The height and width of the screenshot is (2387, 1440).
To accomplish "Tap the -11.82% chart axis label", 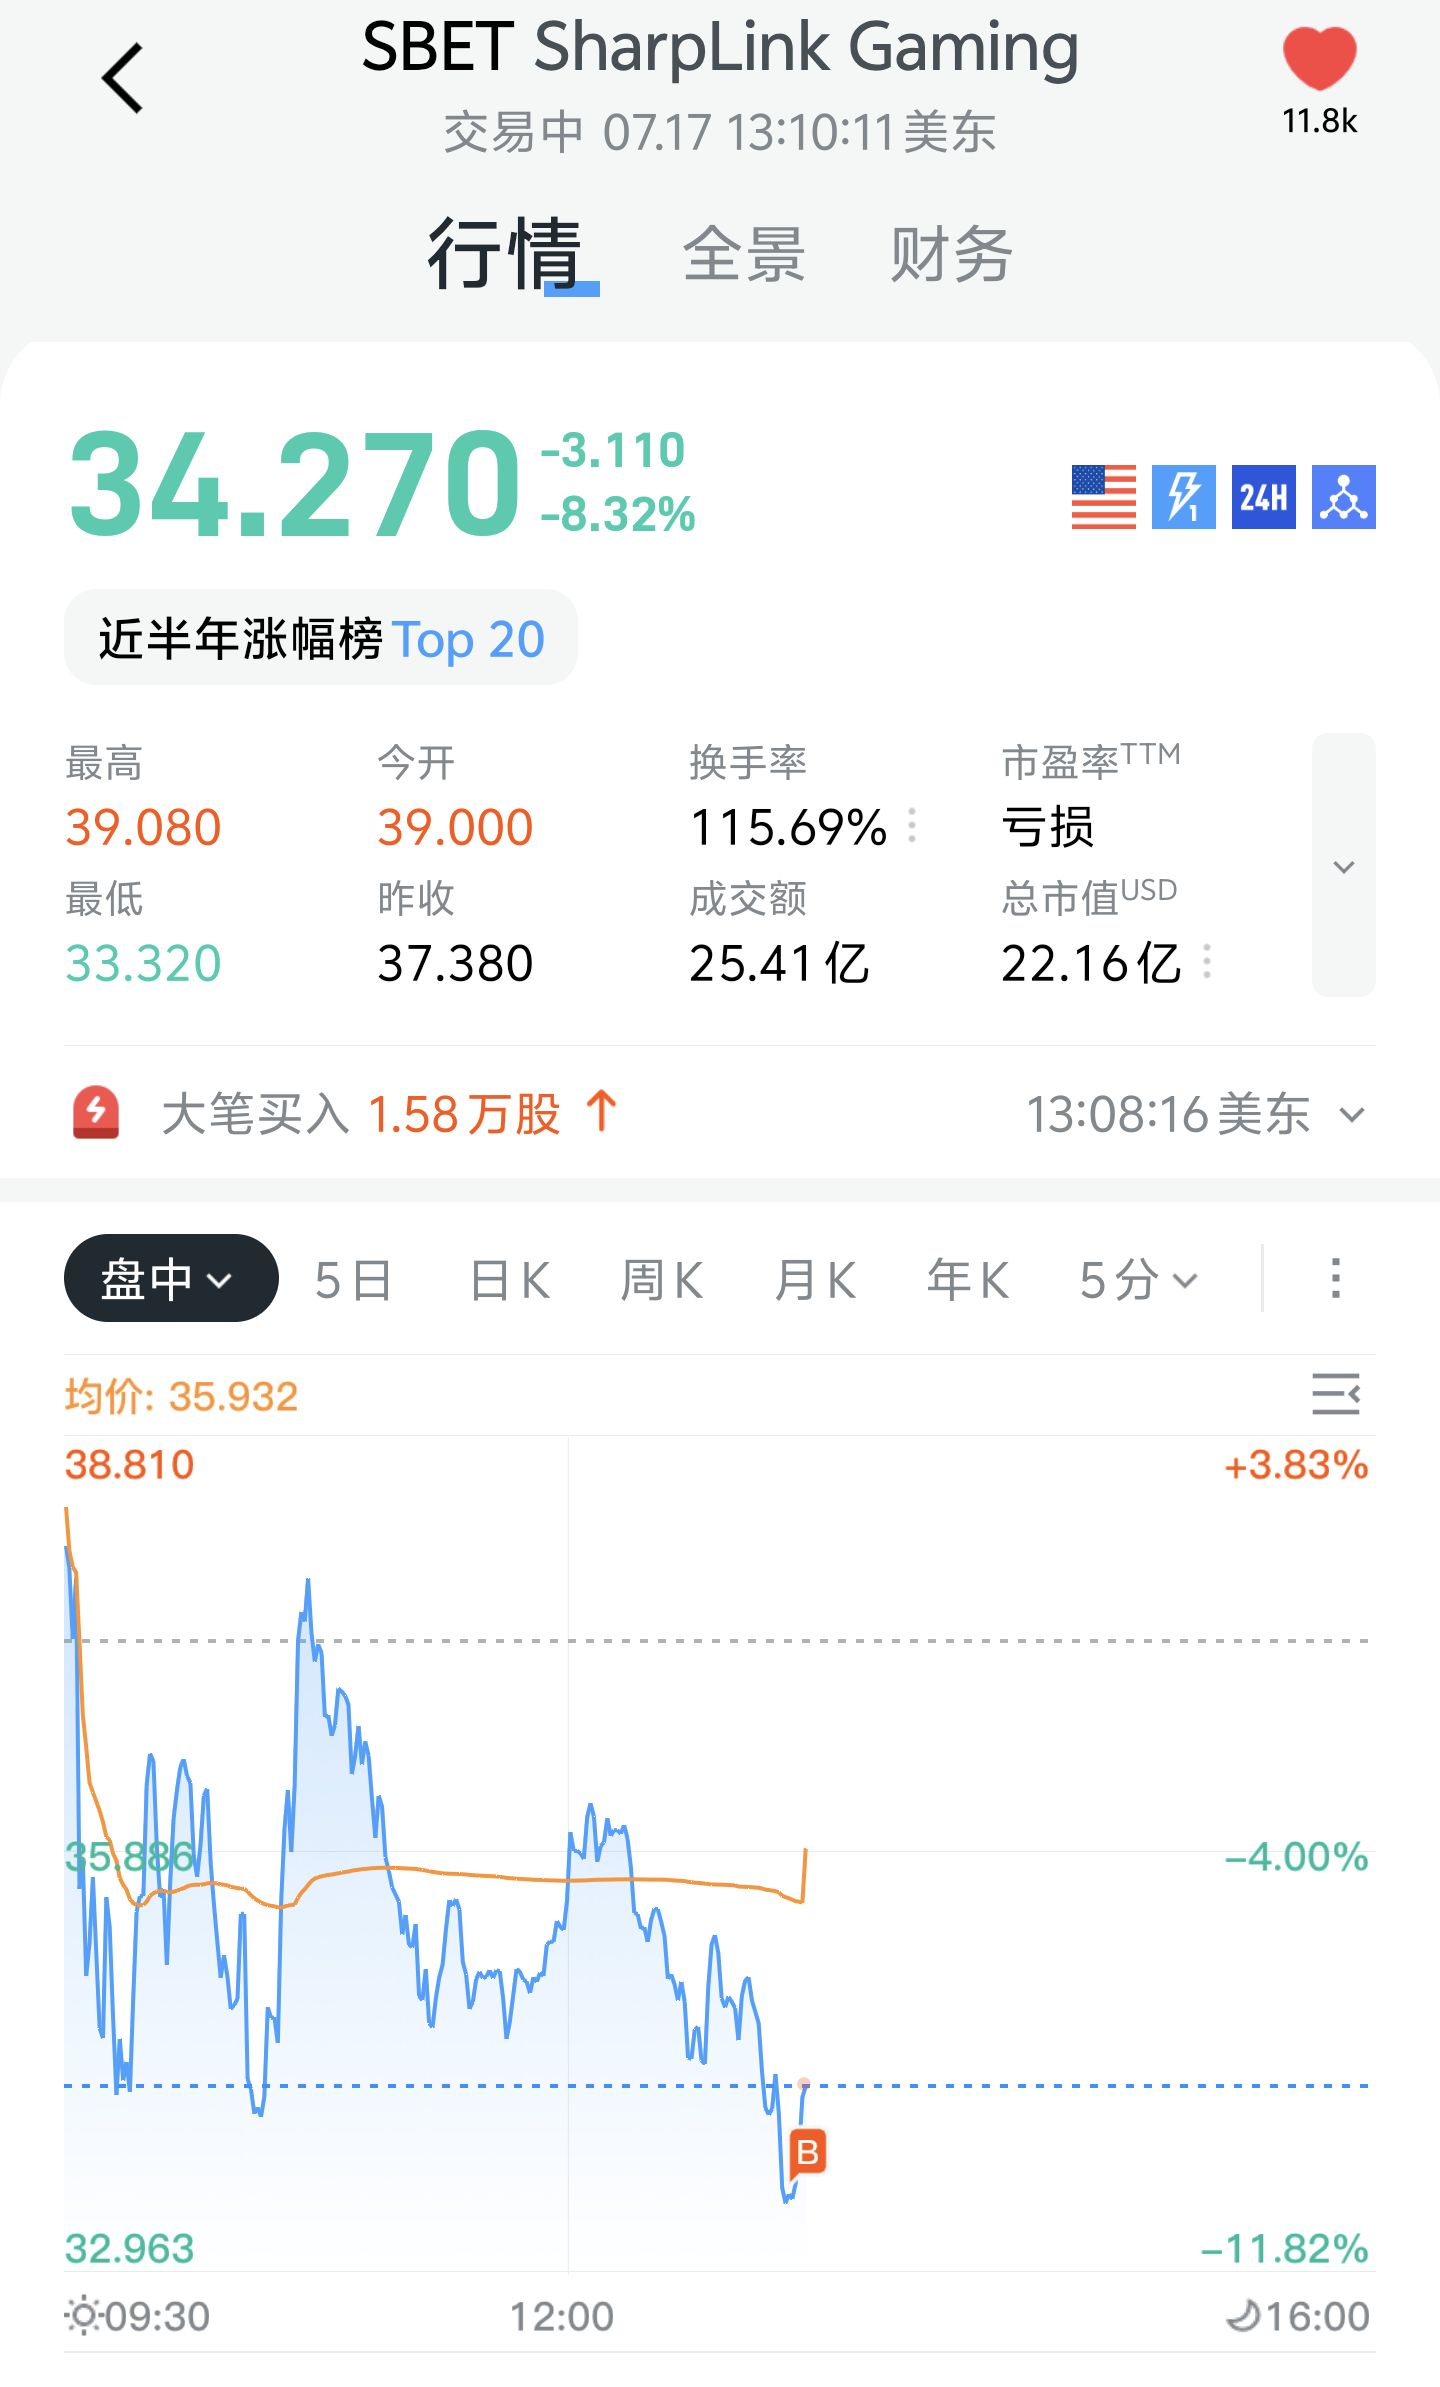I will point(1284,2248).
